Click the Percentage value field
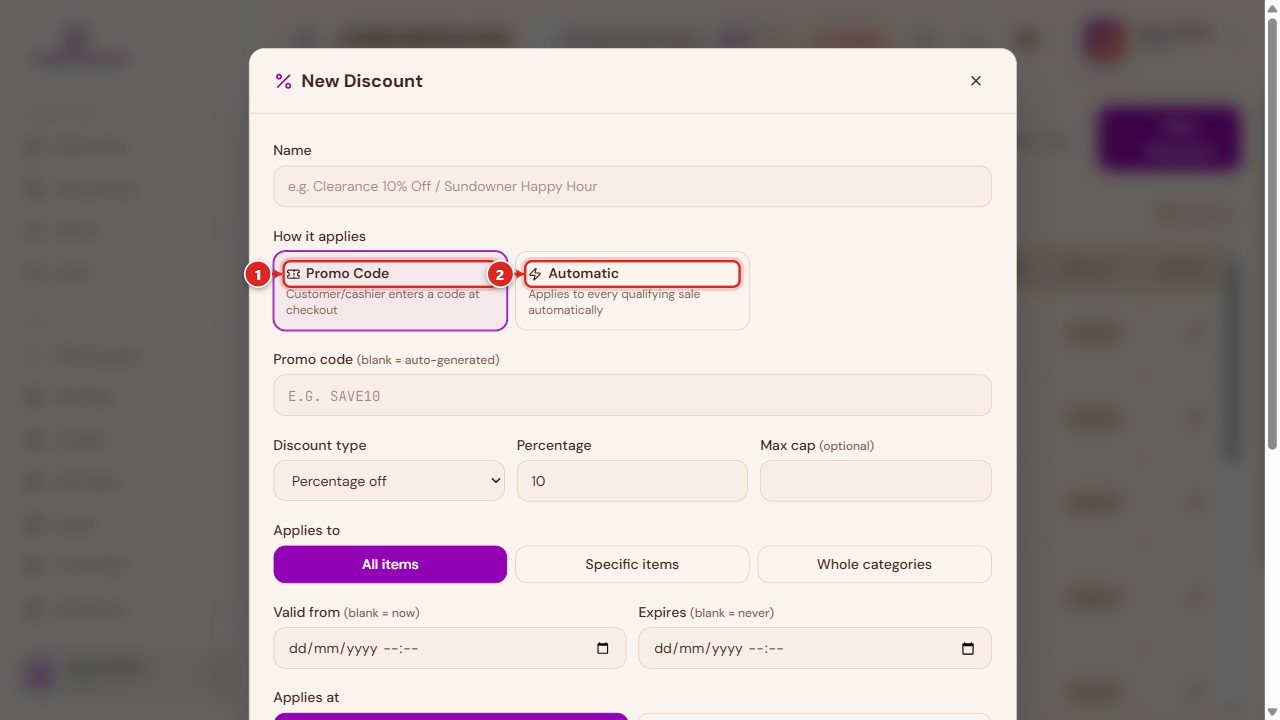Viewport: 1280px width, 720px height. pyautogui.click(x=632, y=481)
